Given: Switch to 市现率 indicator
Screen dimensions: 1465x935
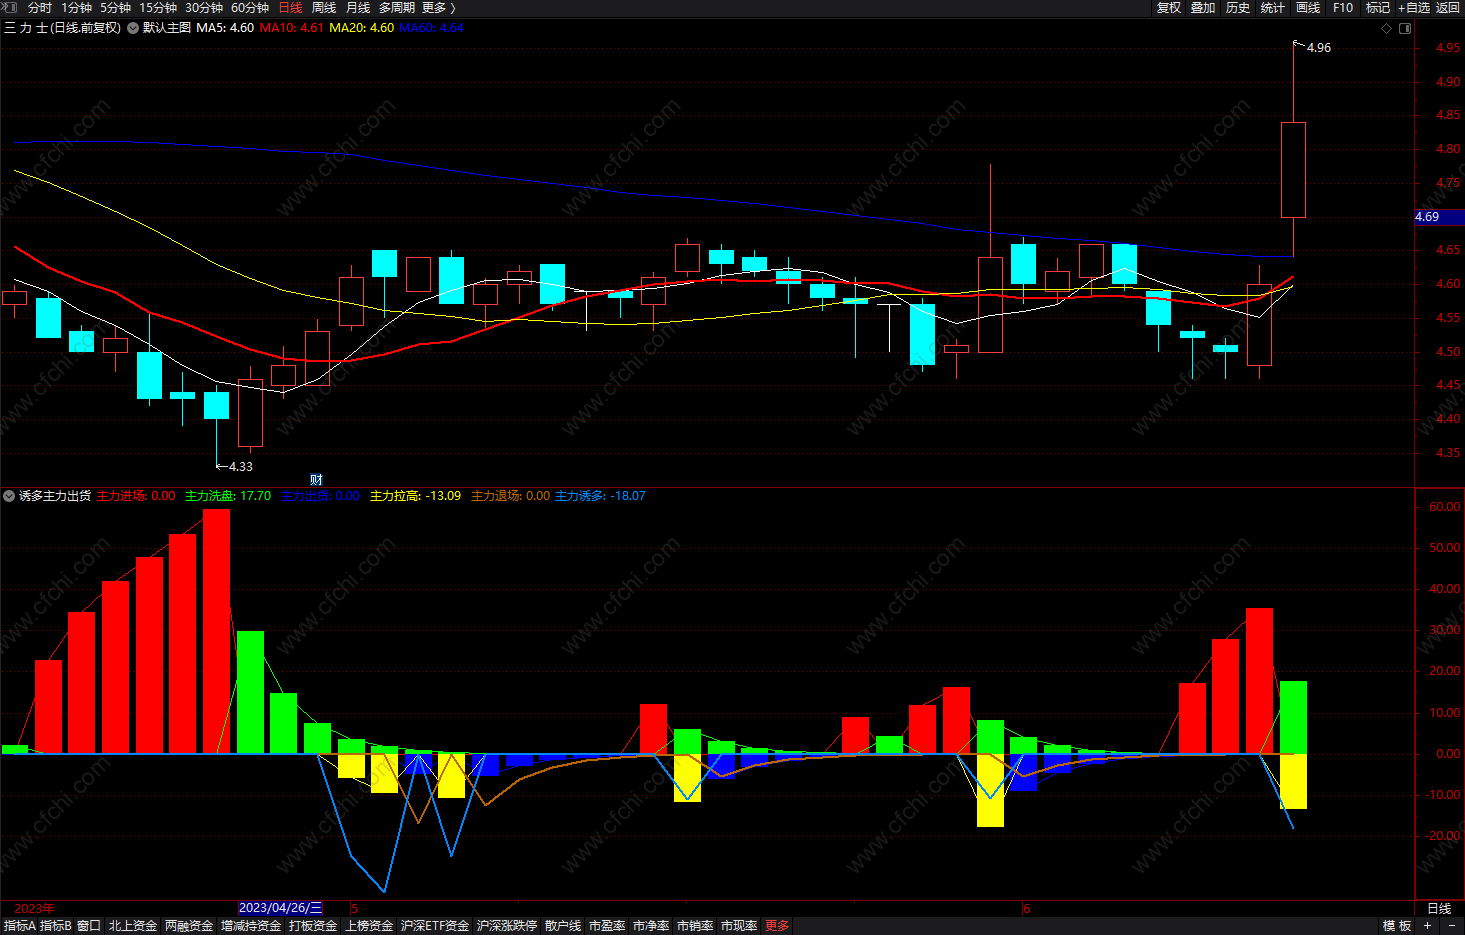Looking at the screenshot, I should [739, 926].
